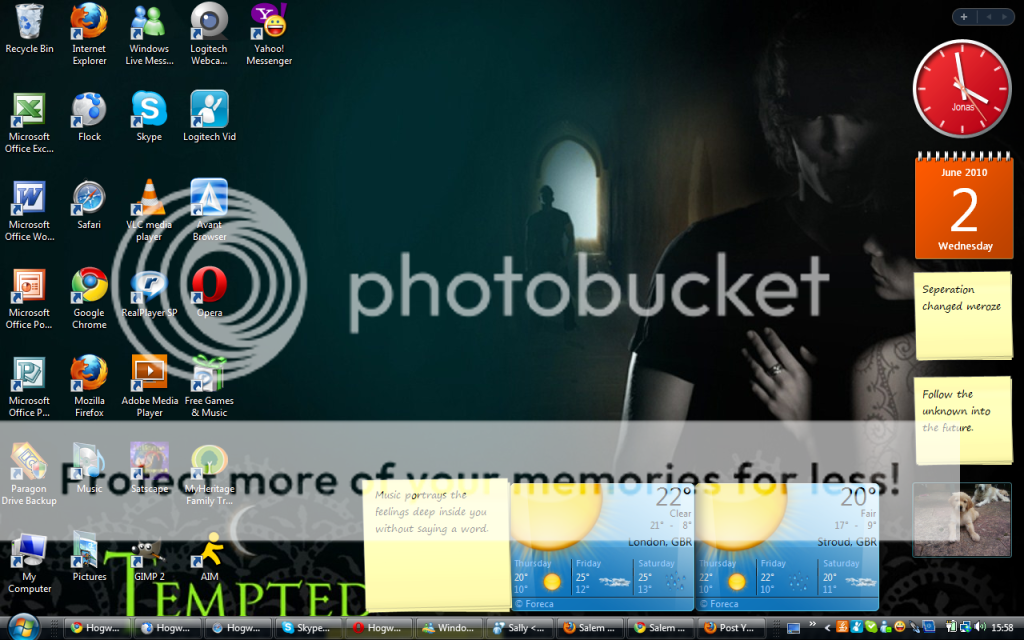Image resolution: width=1024 pixels, height=640 pixels.
Task: Click the orange Java tray icon
Action: (842, 627)
